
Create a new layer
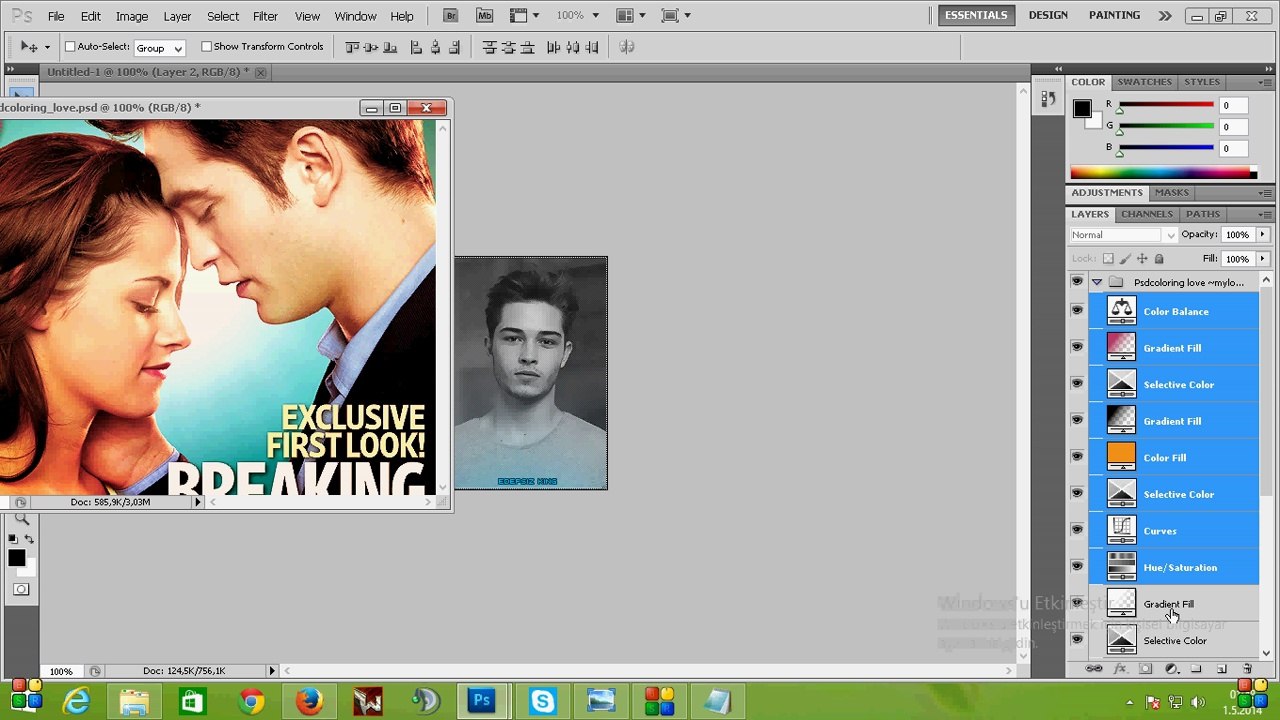1222,668
